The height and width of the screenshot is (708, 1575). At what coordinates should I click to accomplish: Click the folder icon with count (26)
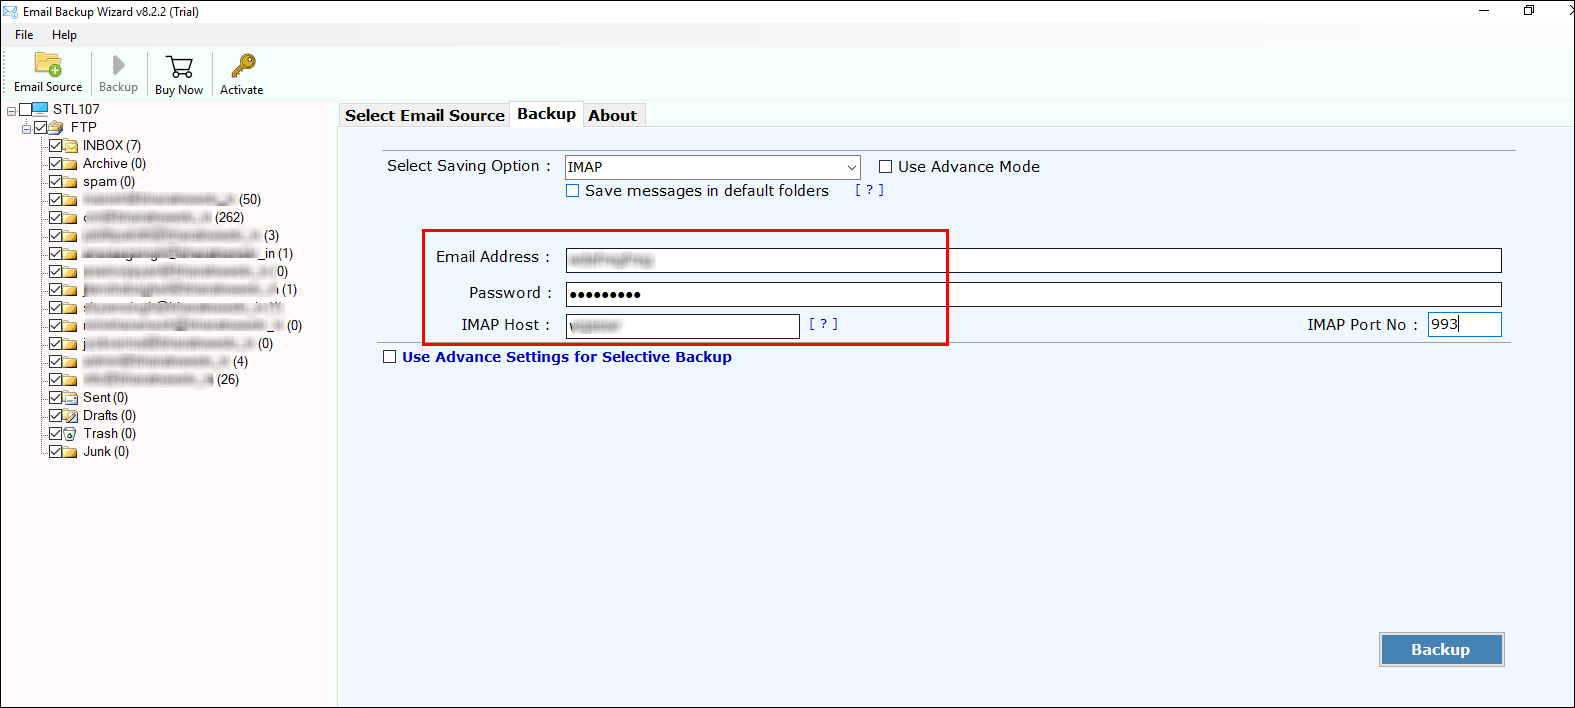pyautogui.click(x=71, y=380)
